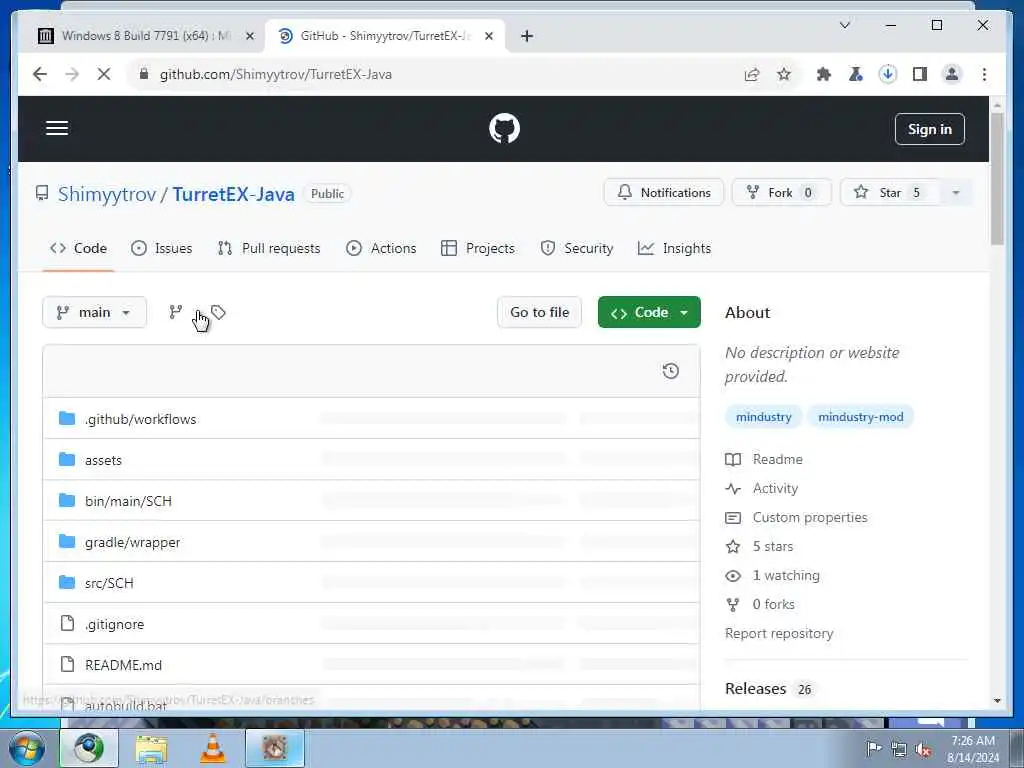Open File Explorer from the taskbar
Image resolution: width=1024 pixels, height=768 pixels.
click(x=152, y=748)
